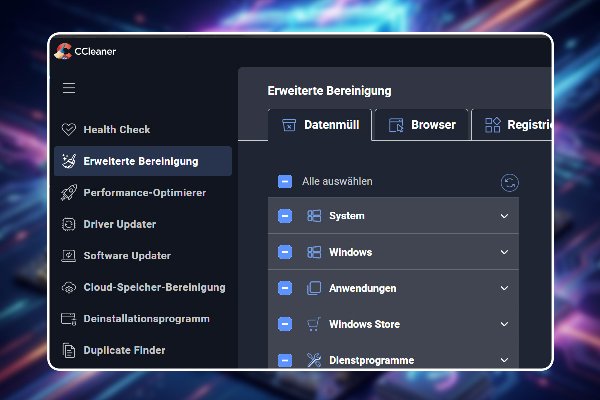Click the Duplicate Finder document icon
Viewport: 600px width, 400px height.
69,350
